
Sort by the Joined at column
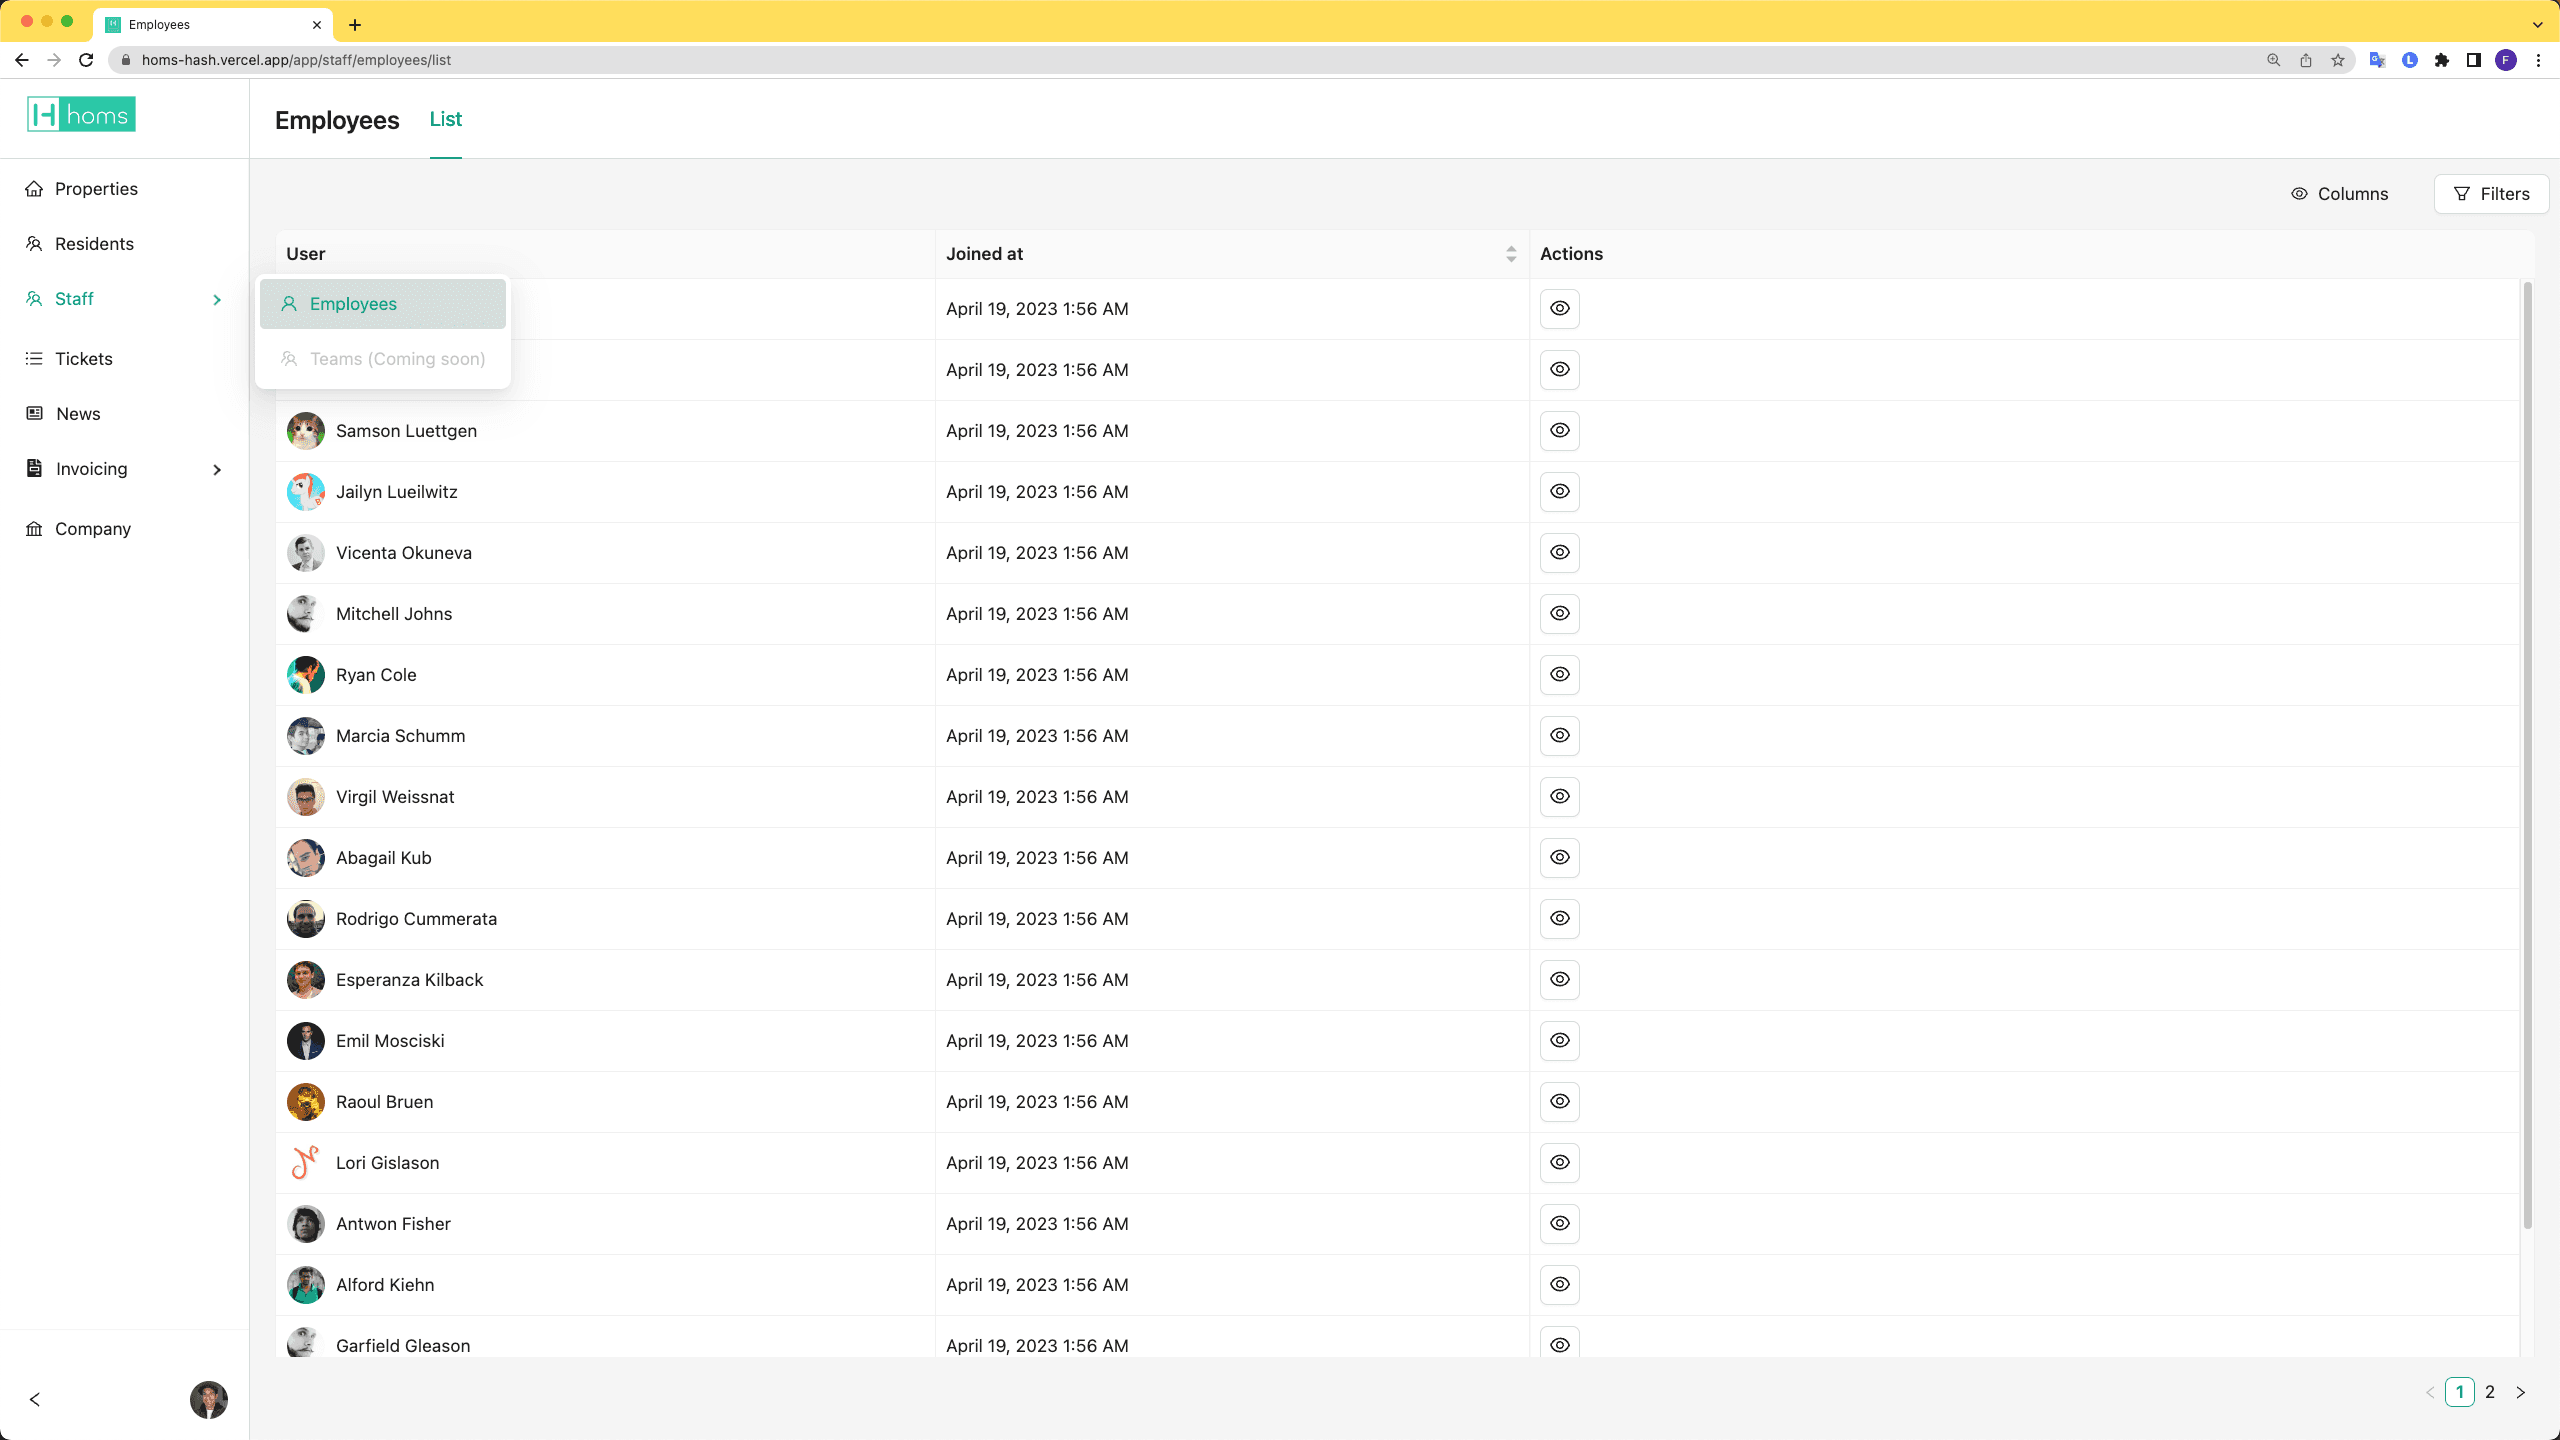pos(1510,254)
